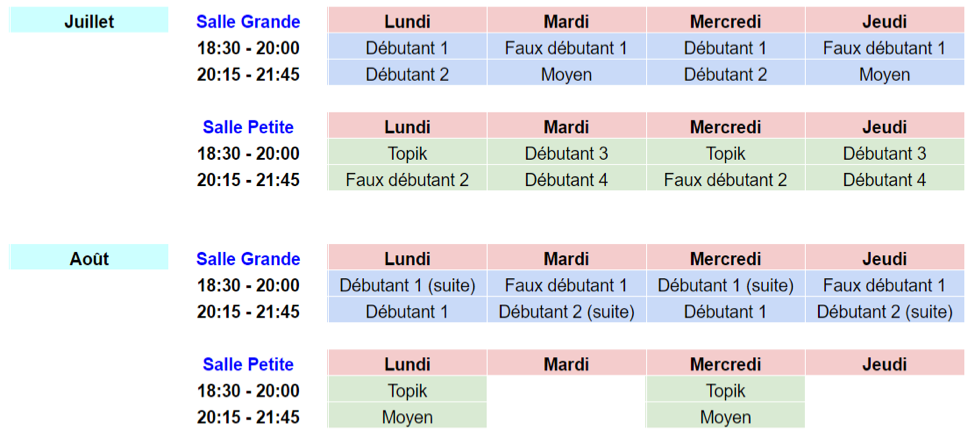Select 'Faux débutant 2' cell under Lundi
975x438 pixels.
pos(407,180)
